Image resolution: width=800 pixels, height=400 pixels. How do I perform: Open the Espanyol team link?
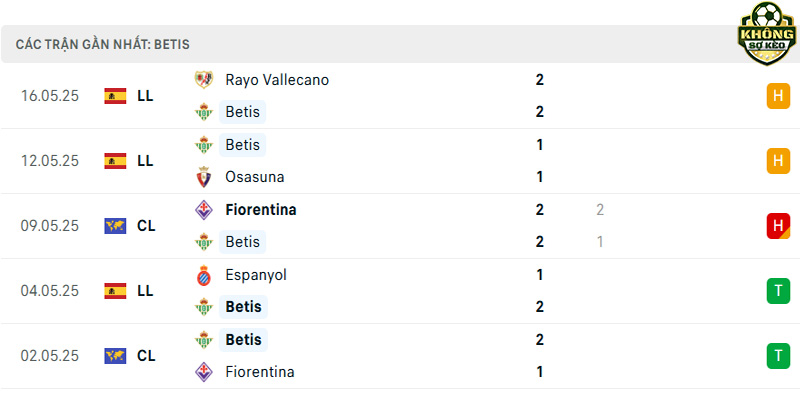click(x=256, y=275)
